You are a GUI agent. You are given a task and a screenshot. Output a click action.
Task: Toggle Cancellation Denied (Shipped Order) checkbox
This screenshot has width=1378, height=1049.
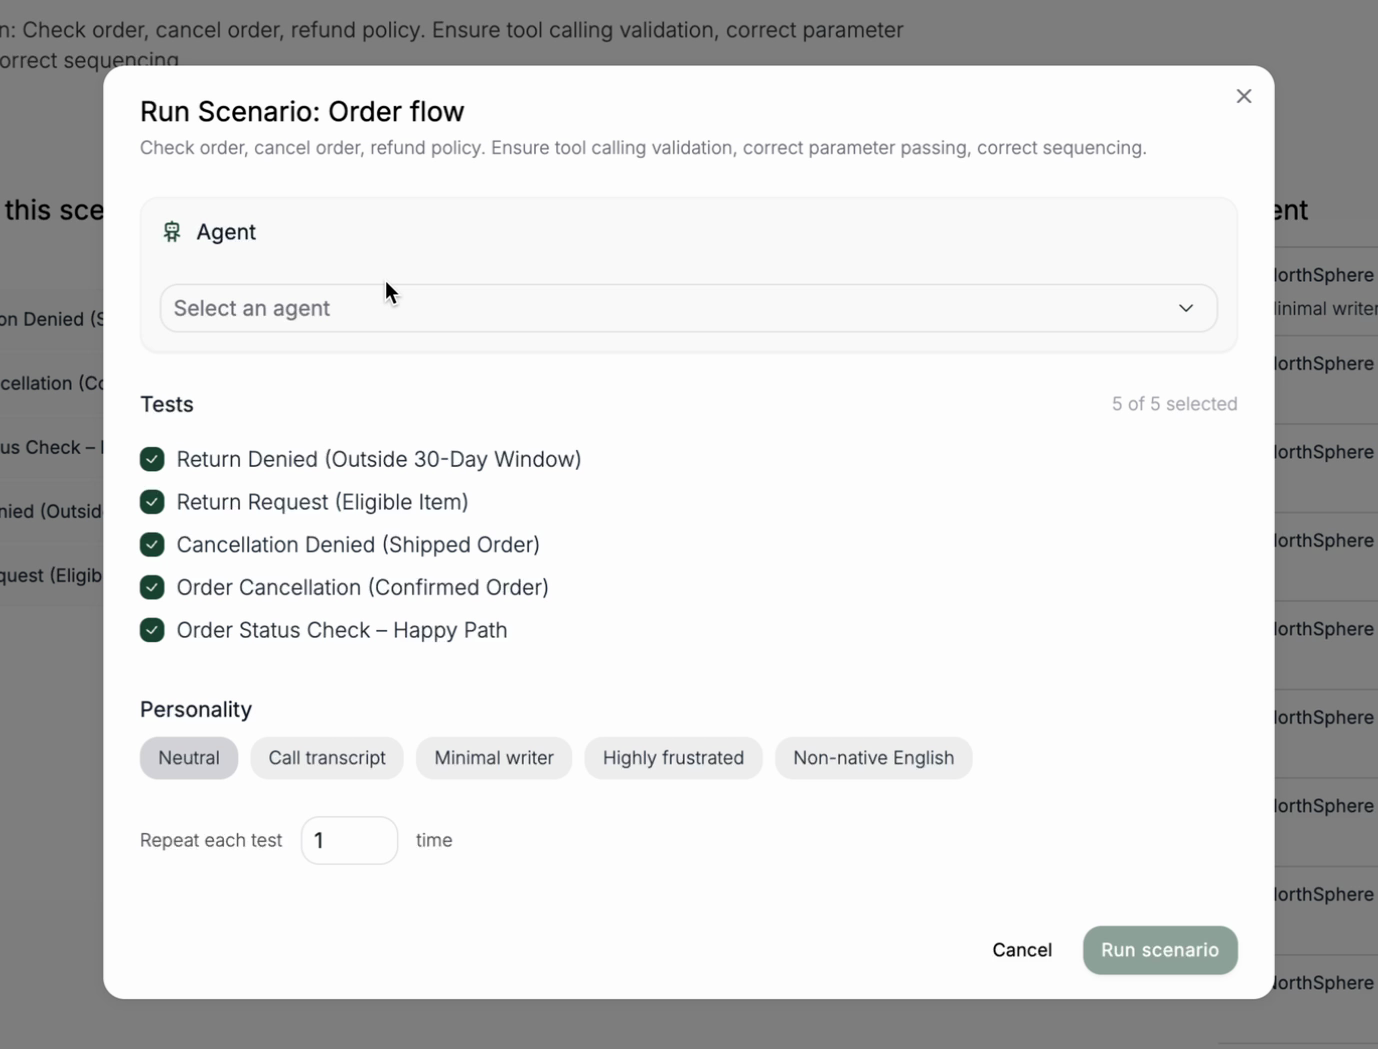click(x=152, y=545)
